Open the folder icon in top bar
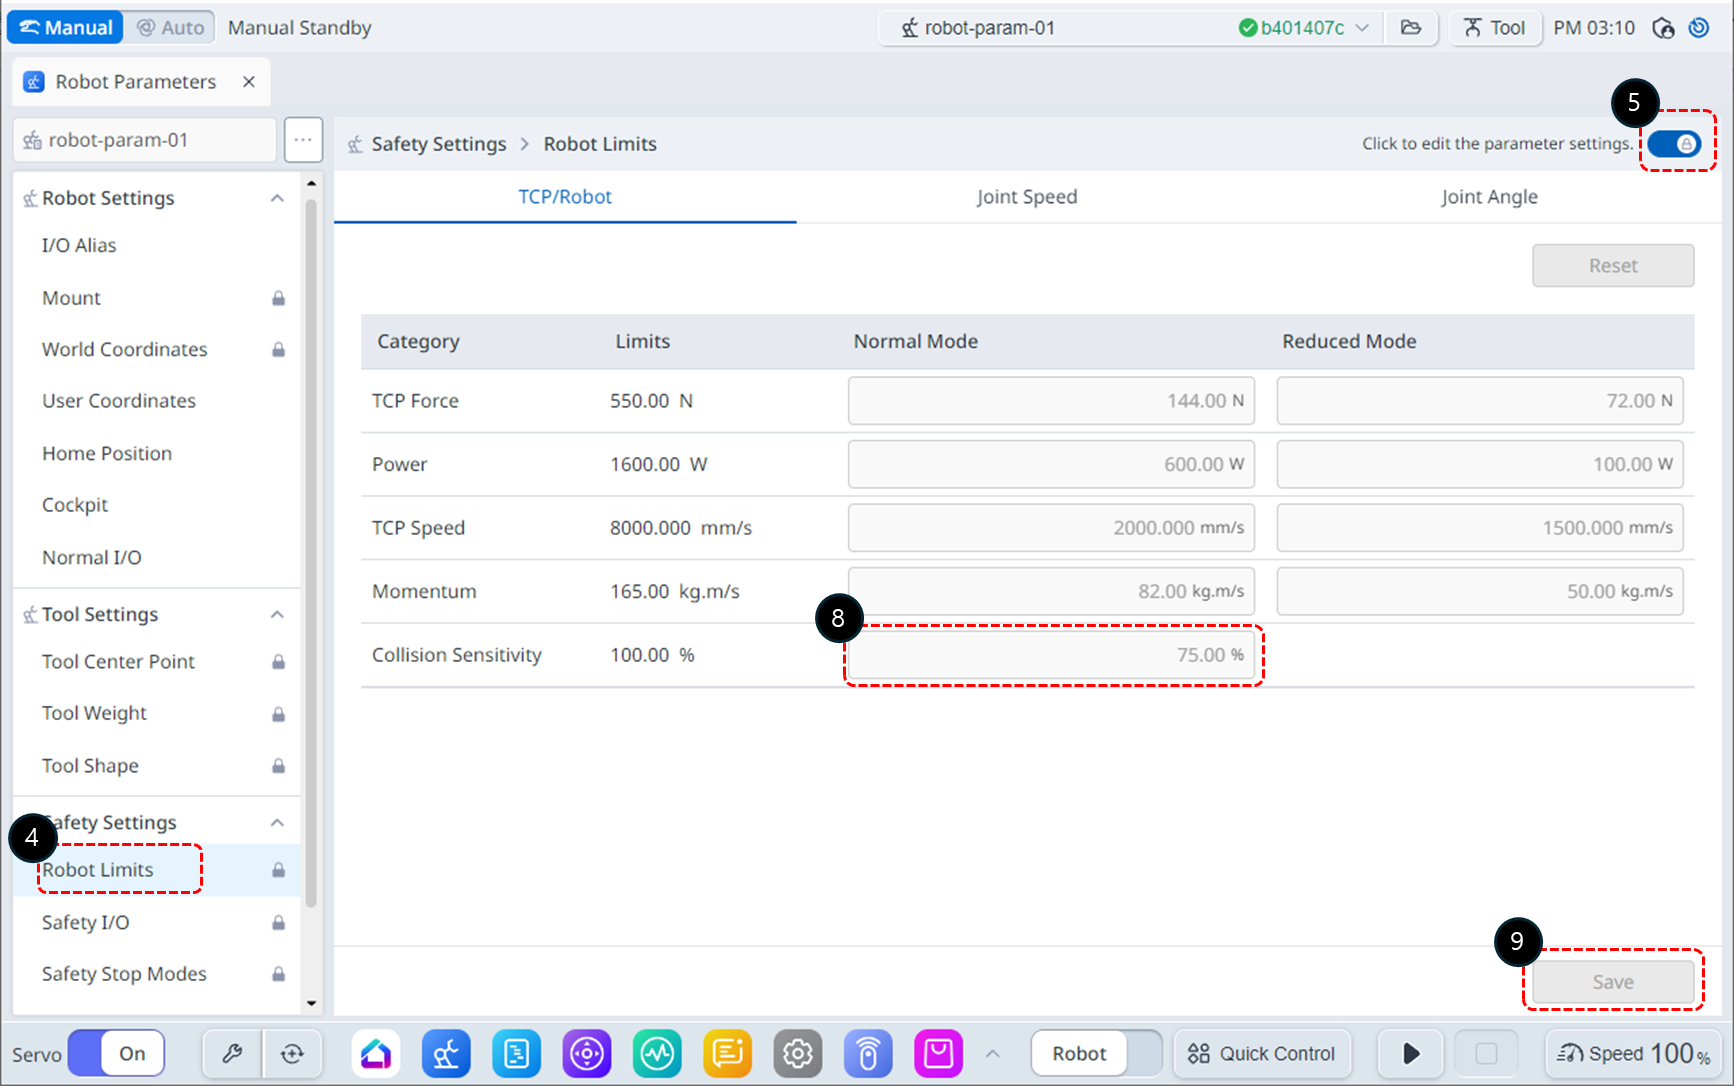 1411,28
